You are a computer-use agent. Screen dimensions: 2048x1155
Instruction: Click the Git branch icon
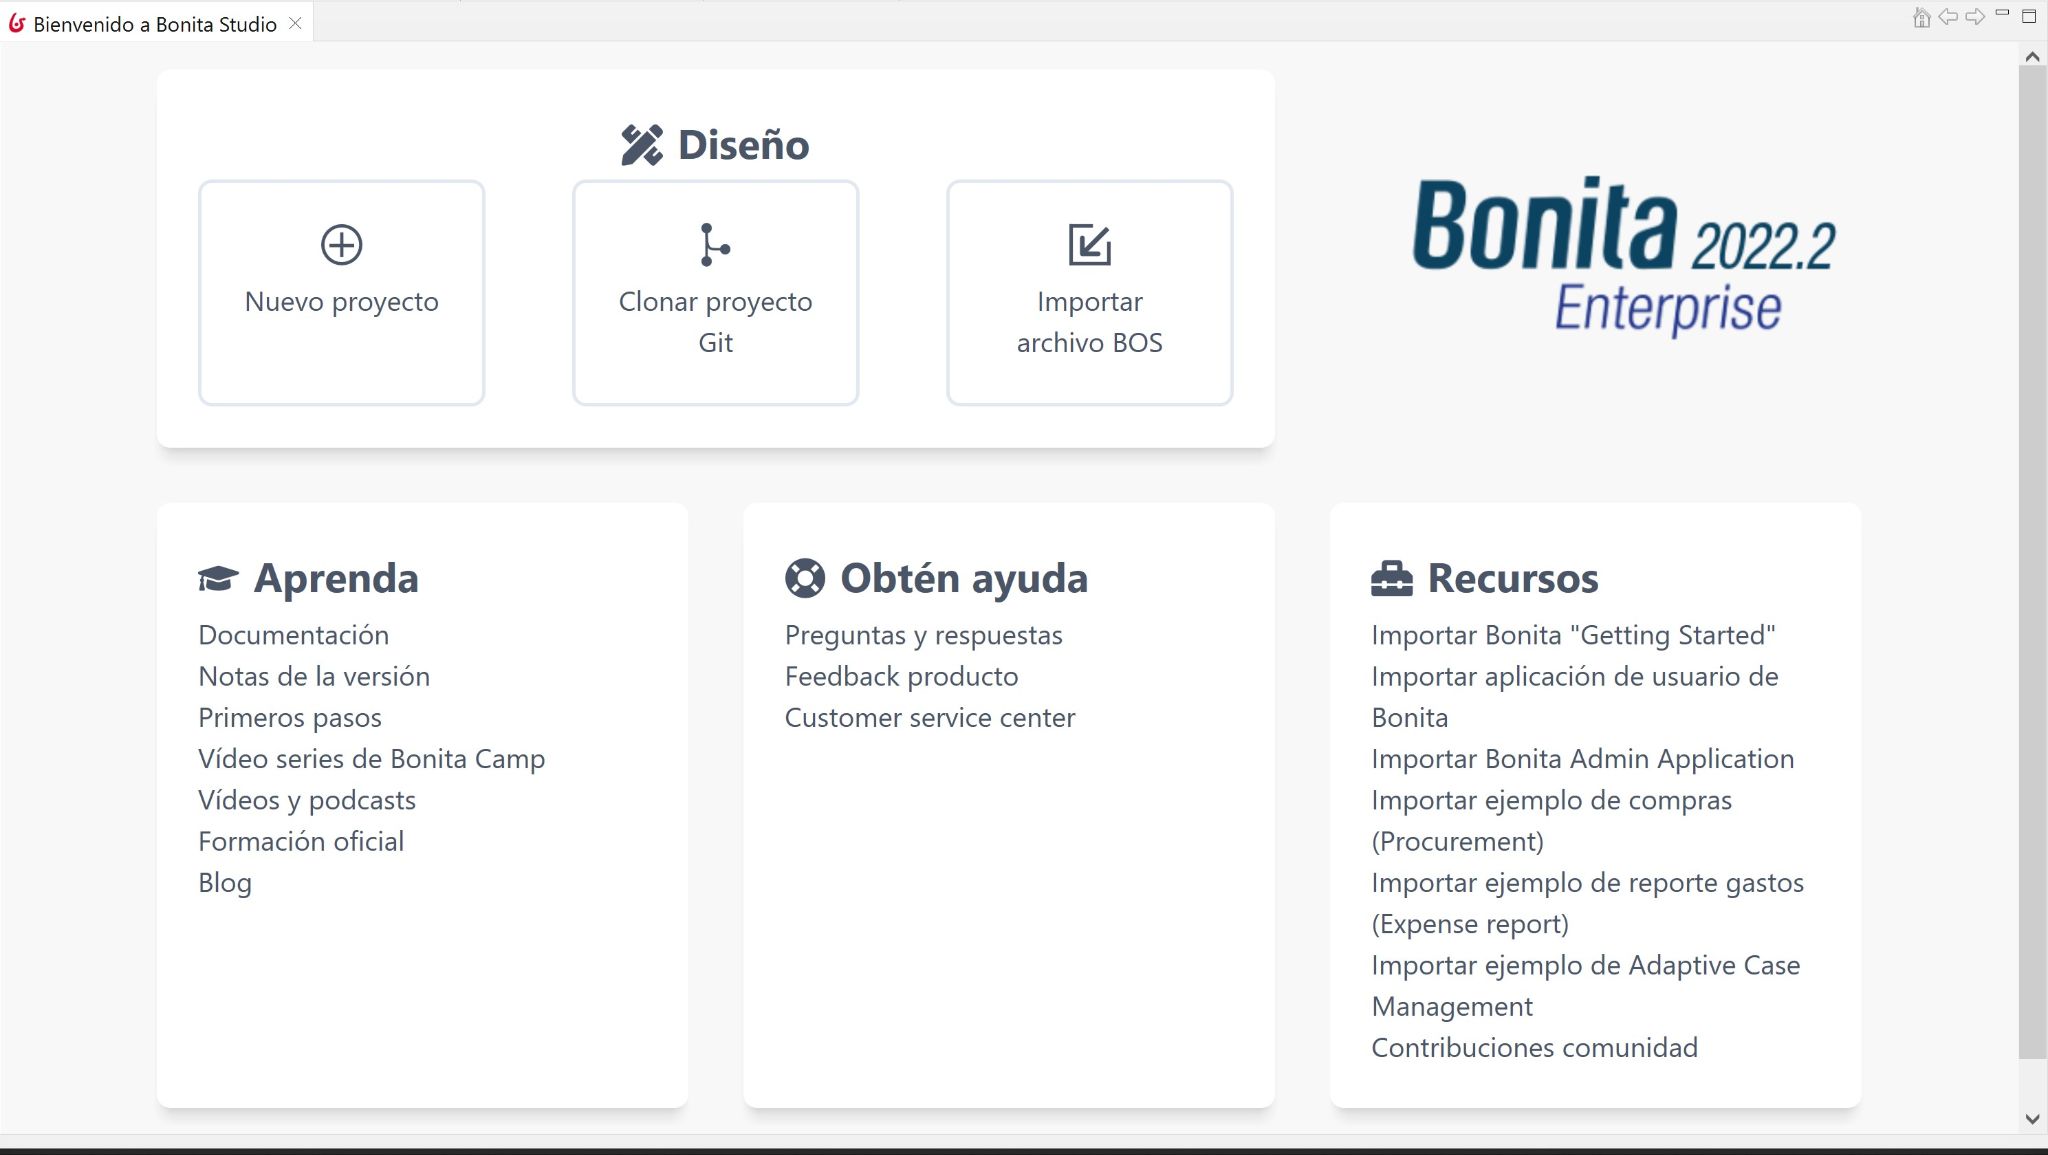click(714, 245)
